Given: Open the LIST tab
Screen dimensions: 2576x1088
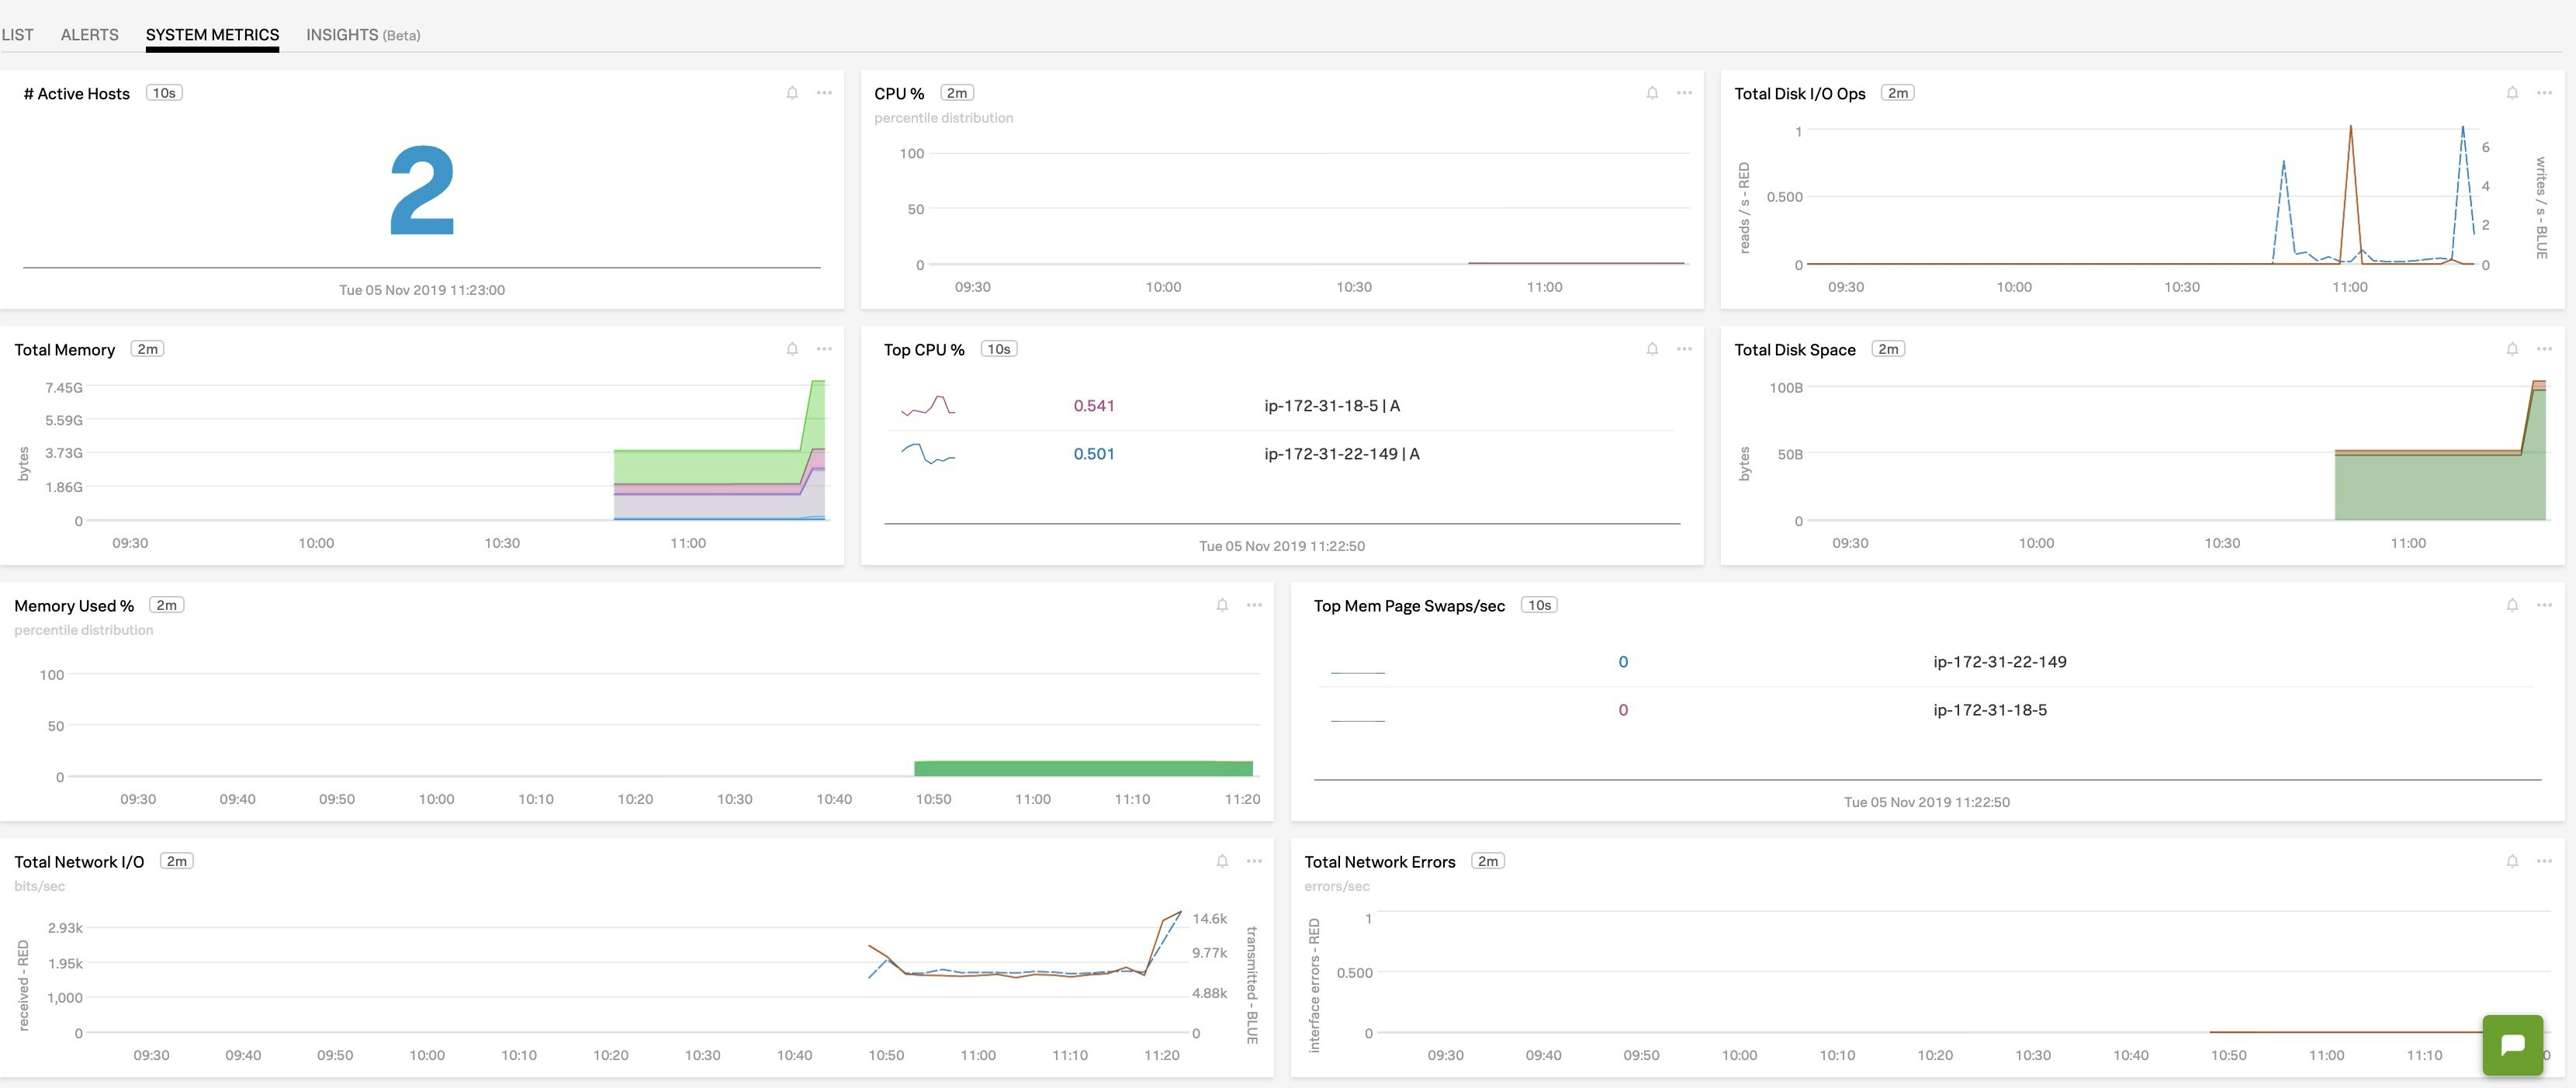Looking at the screenshot, I should pyautogui.click(x=17, y=34).
